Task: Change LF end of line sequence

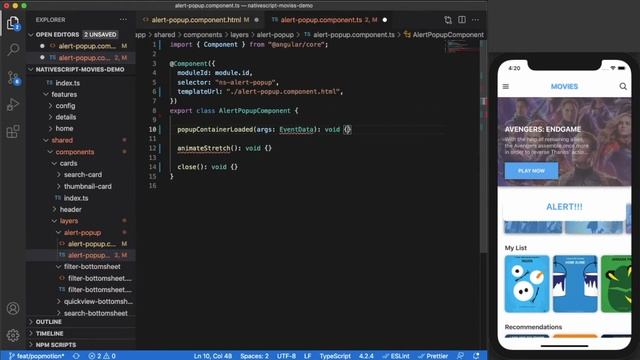Action: (x=308, y=356)
